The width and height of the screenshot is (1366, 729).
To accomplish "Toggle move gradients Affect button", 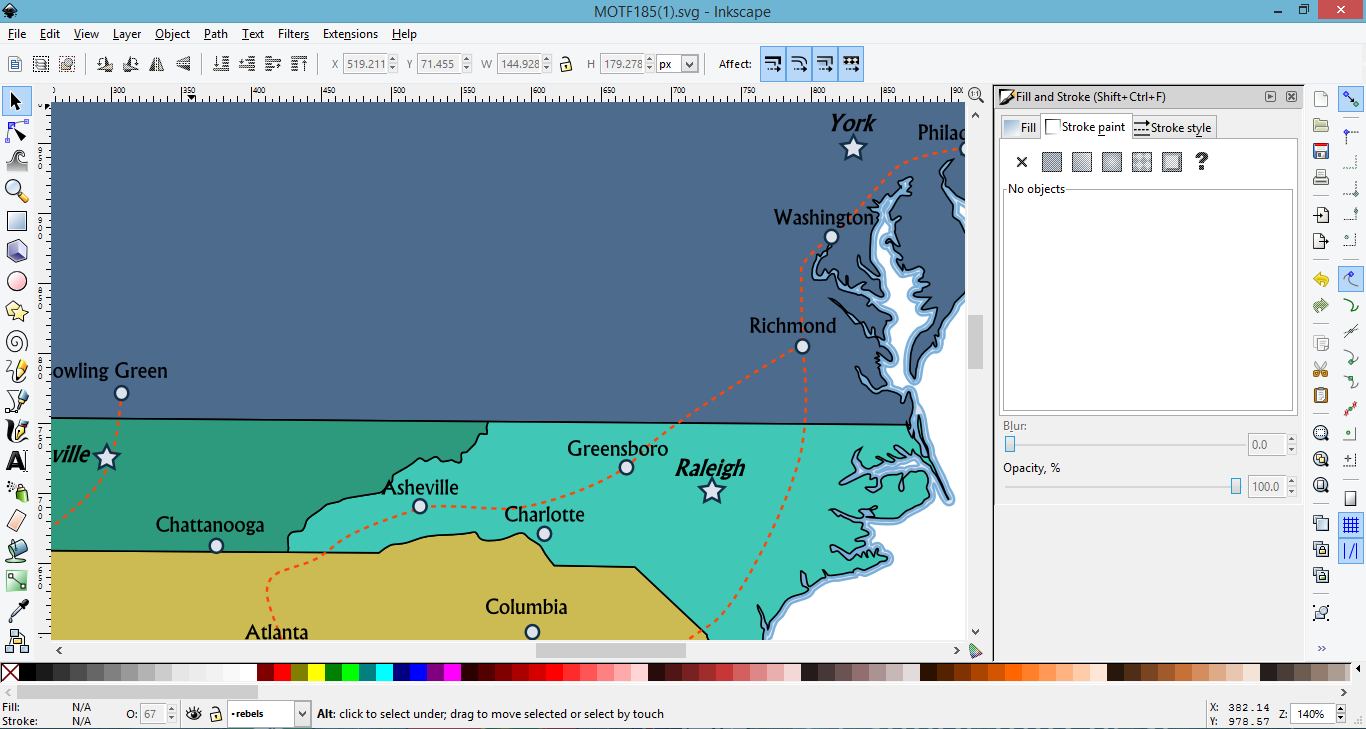I will 825,64.
